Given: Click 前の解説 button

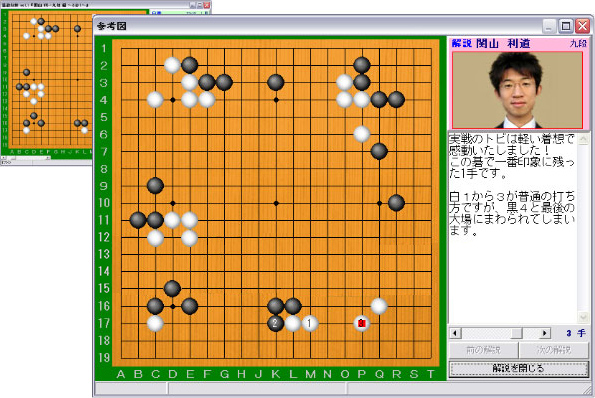Looking at the screenshot, I should (483, 350).
